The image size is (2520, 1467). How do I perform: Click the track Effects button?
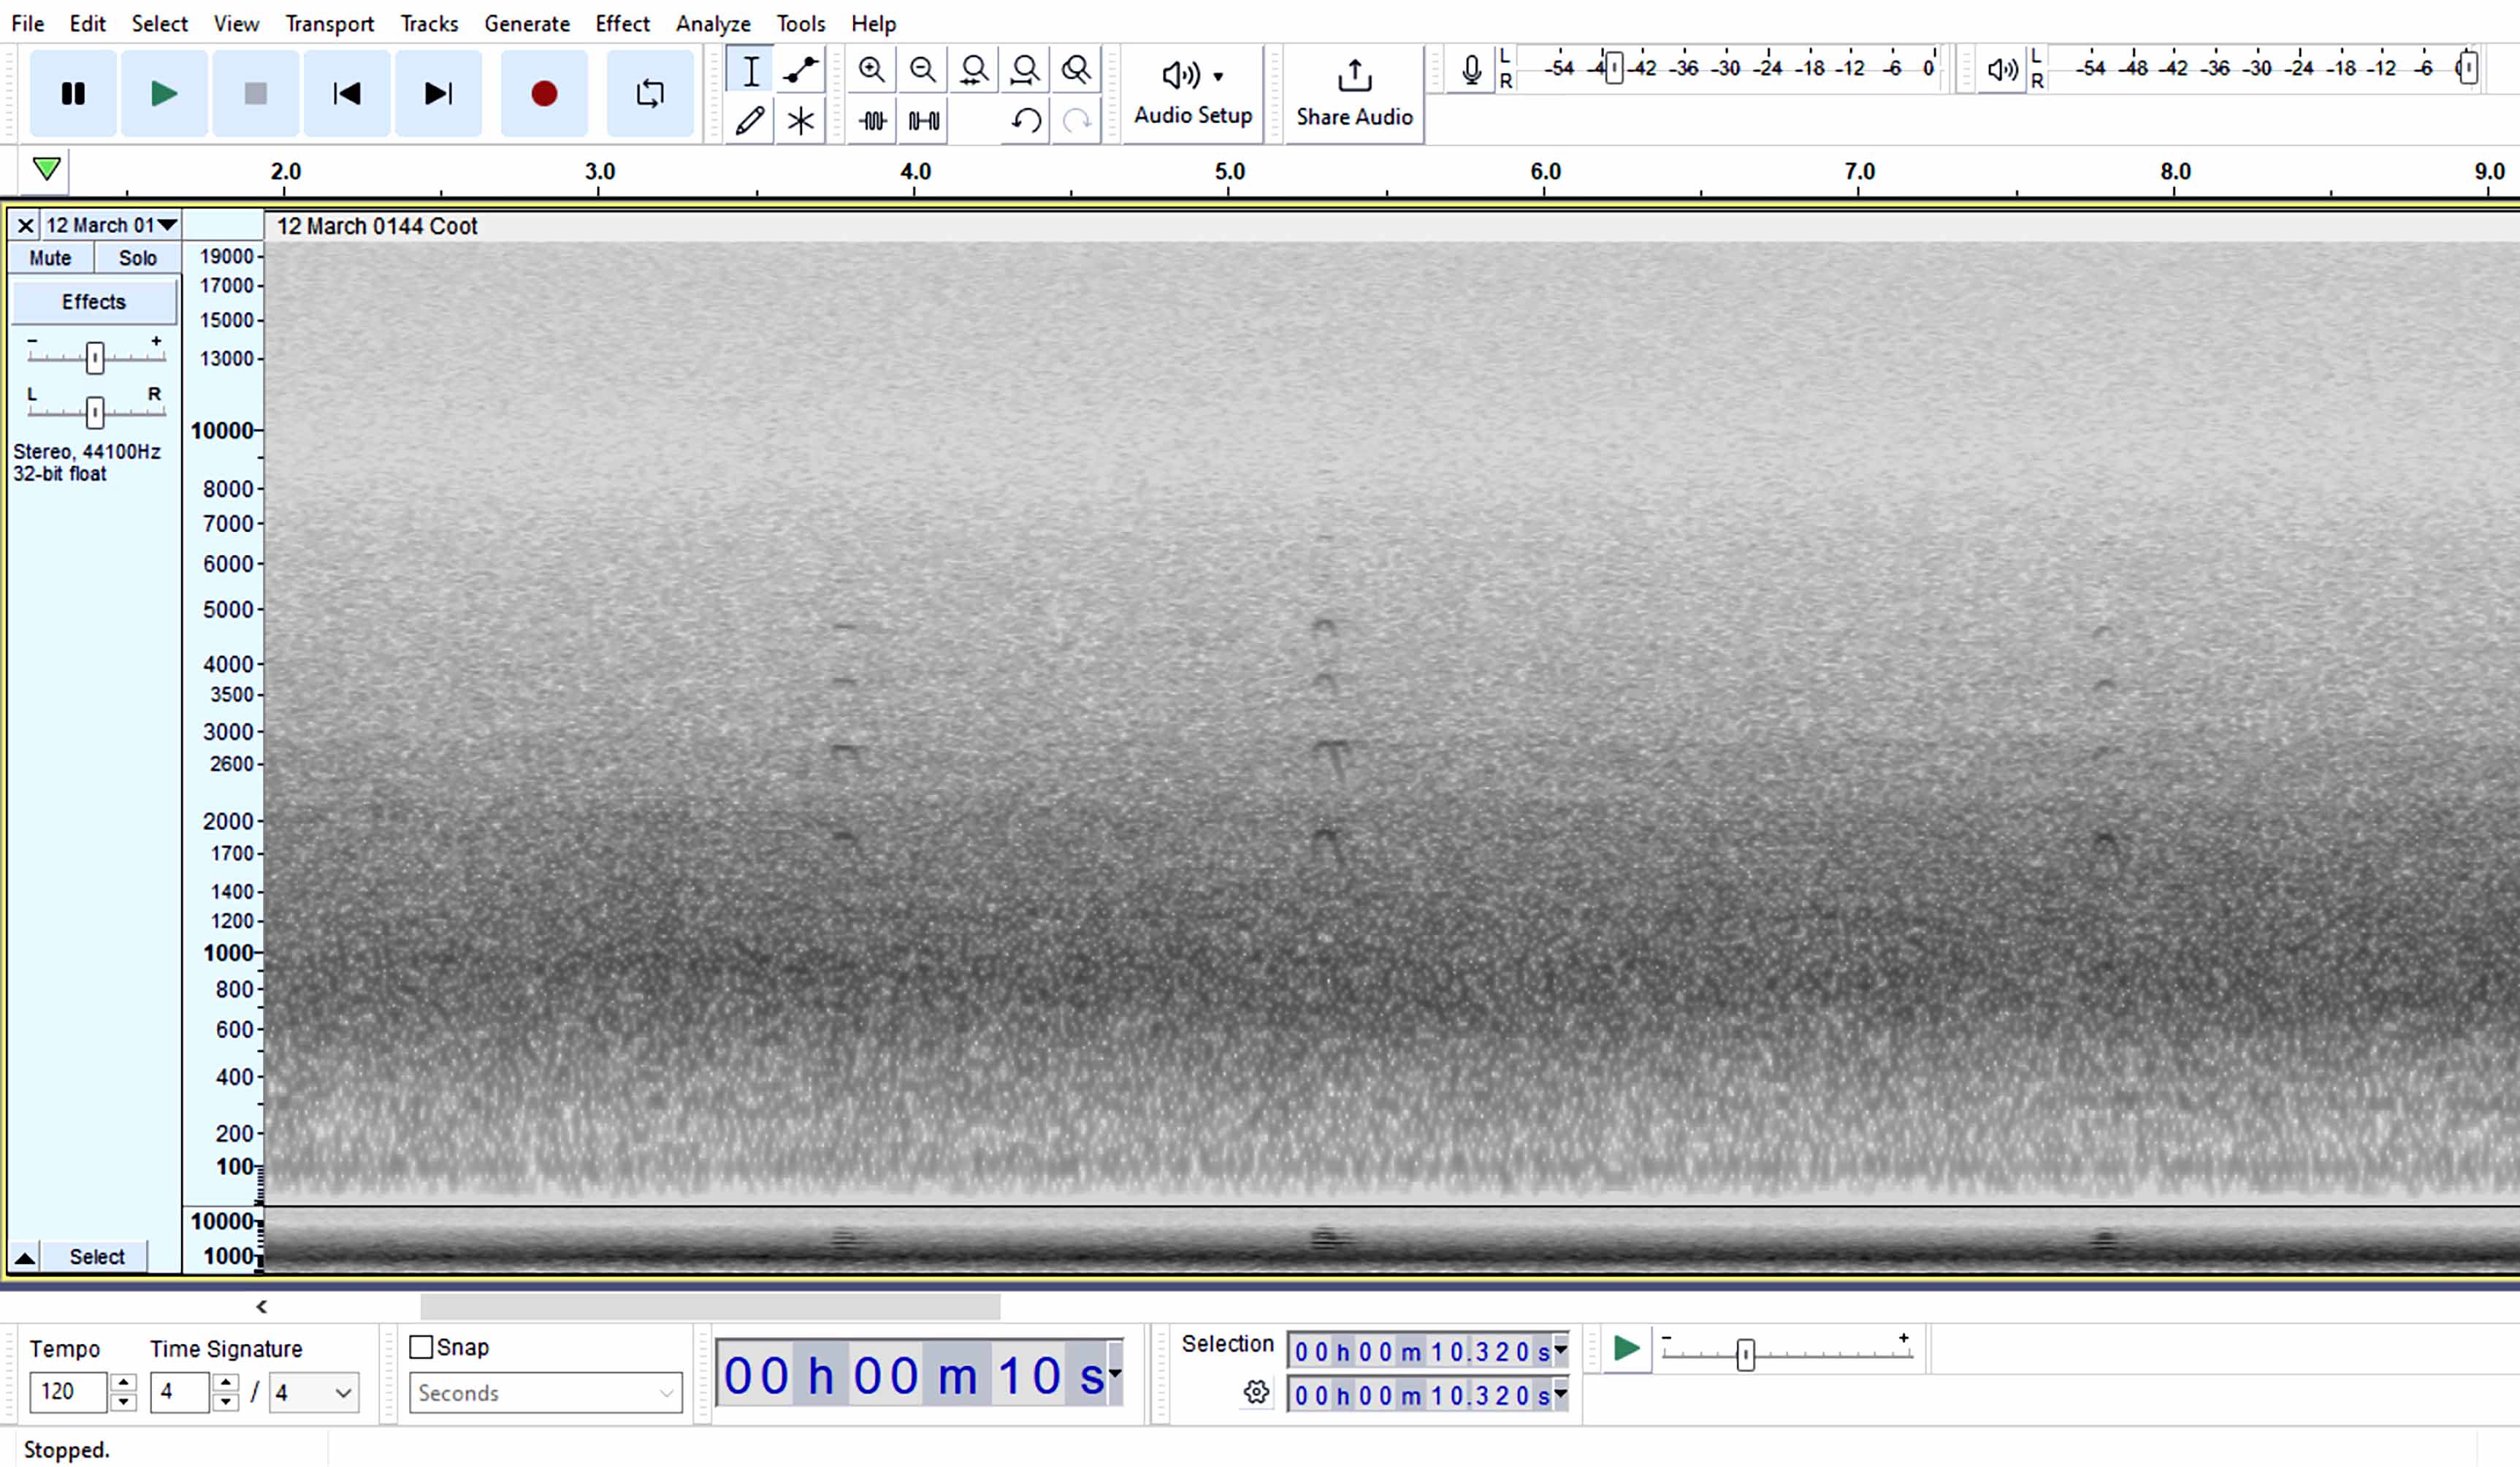93,302
